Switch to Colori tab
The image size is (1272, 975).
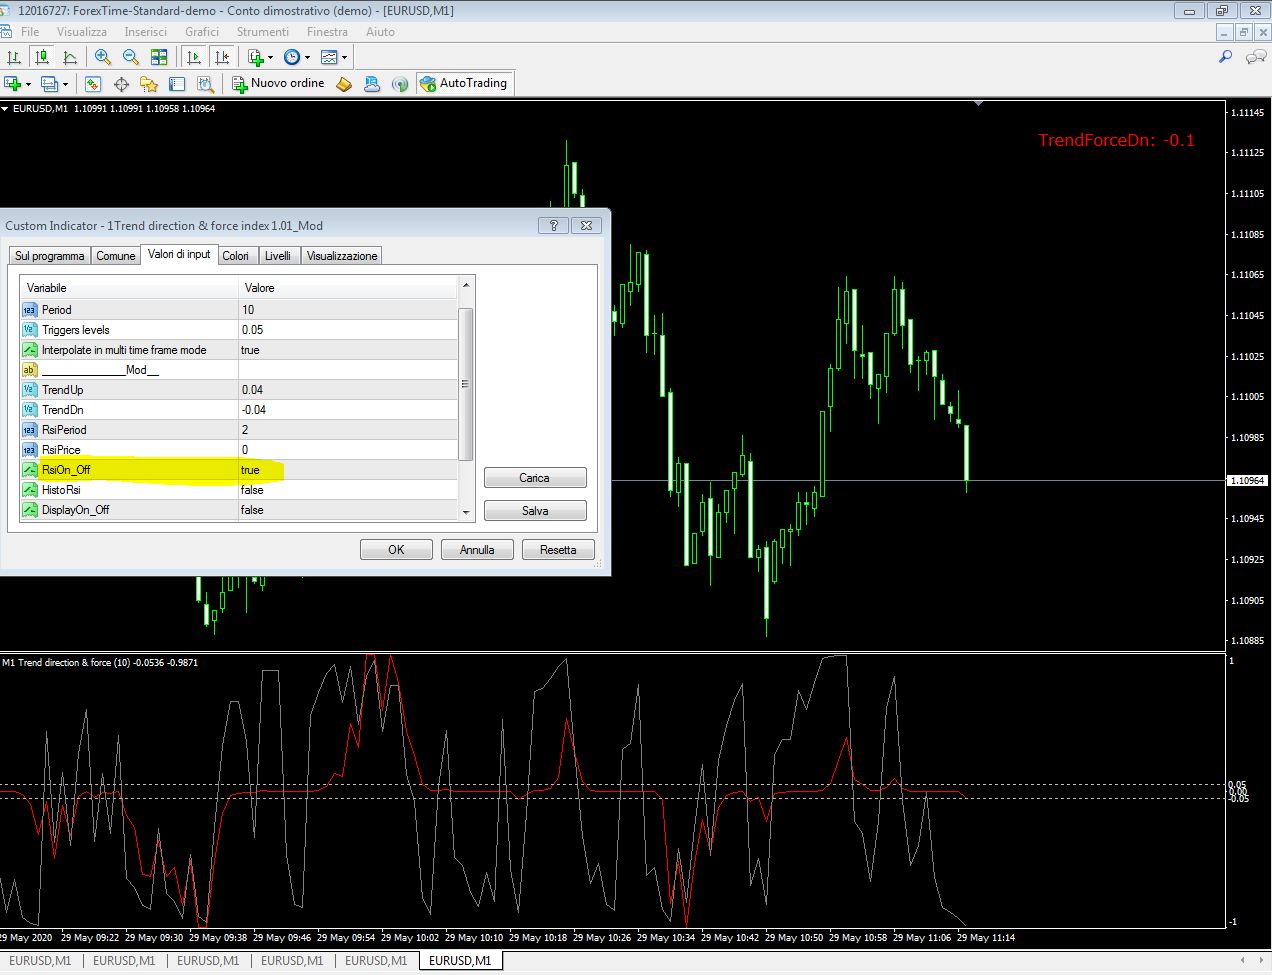(236, 256)
